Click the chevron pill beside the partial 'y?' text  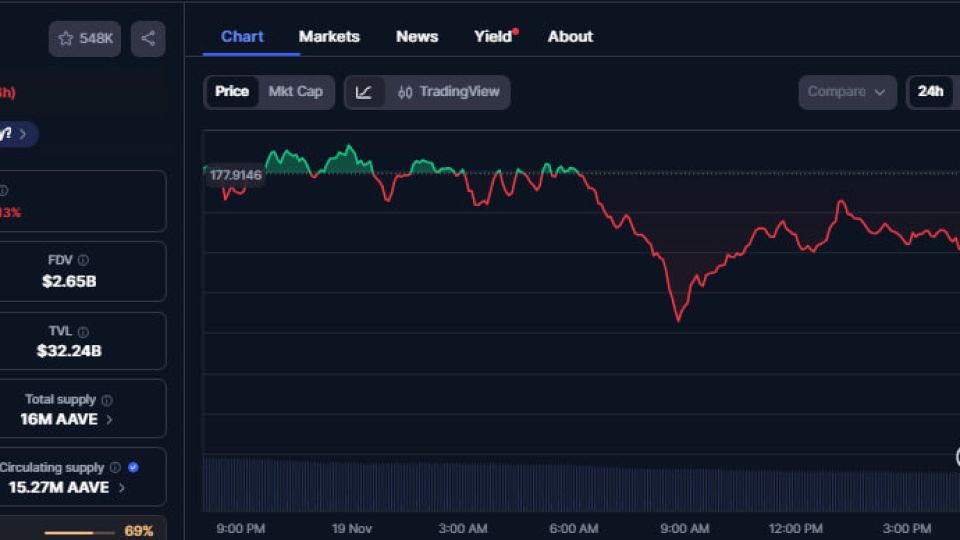pyautogui.click(x=18, y=134)
